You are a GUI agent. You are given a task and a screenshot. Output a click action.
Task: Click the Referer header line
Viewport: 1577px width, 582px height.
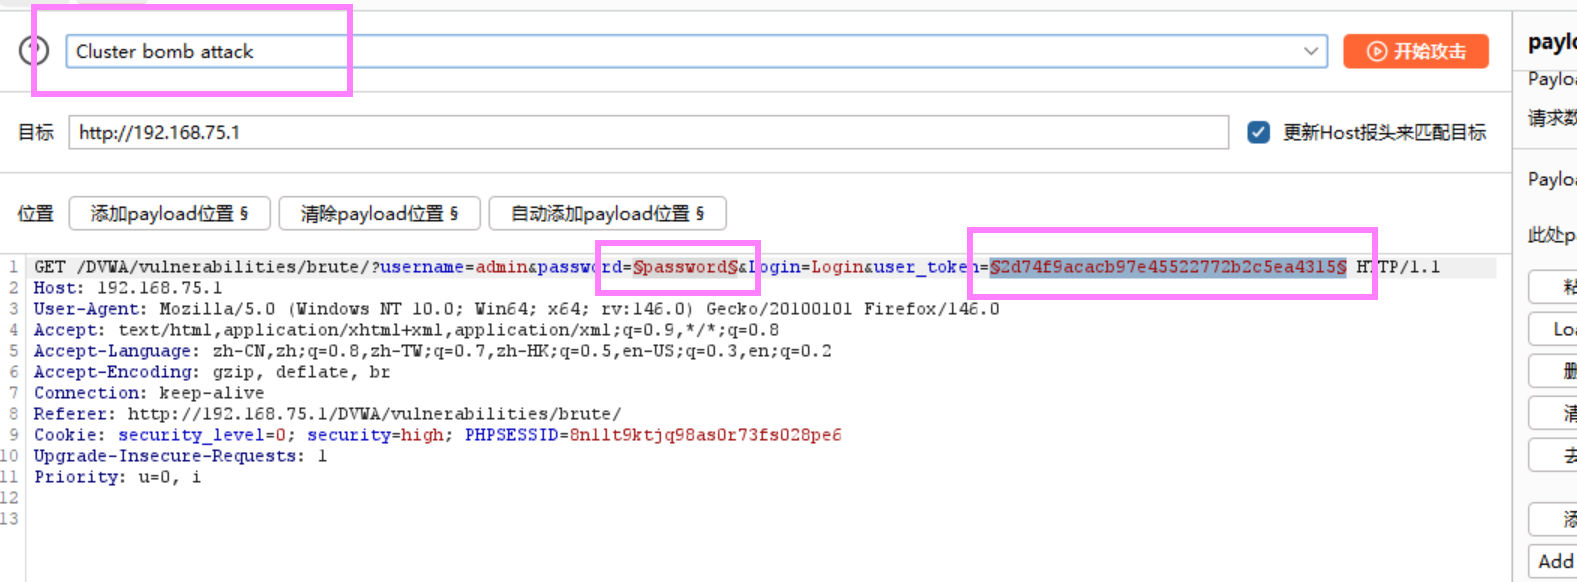point(327,414)
